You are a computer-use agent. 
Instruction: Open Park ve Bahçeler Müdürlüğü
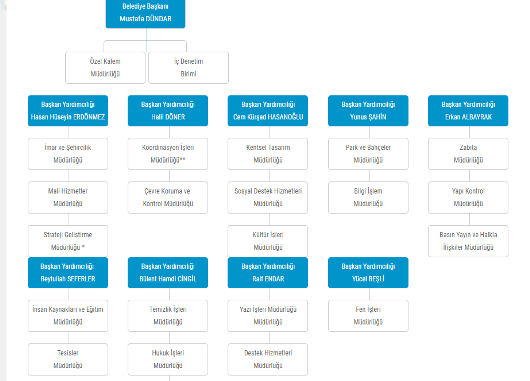pyautogui.click(x=368, y=154)
